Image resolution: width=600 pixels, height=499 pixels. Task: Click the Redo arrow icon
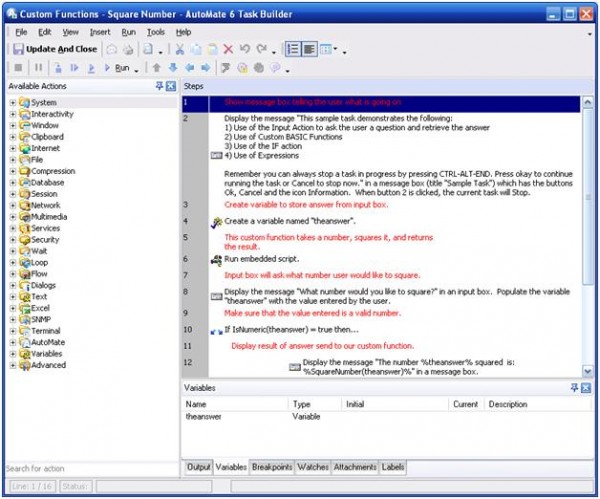[x=262, y=49]
